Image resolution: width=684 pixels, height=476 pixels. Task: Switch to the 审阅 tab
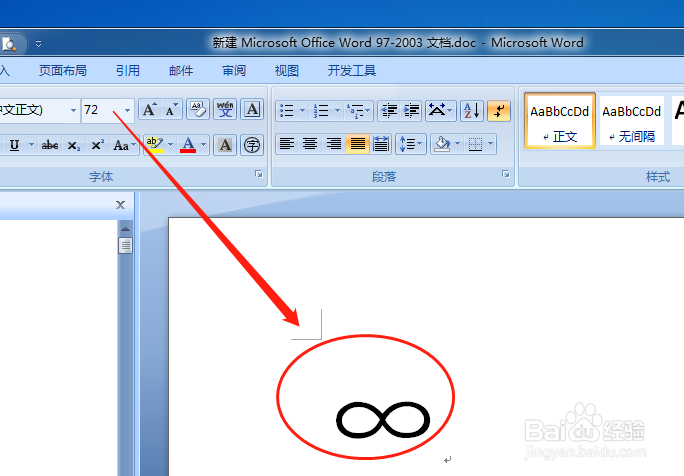[x=234, y=71]
